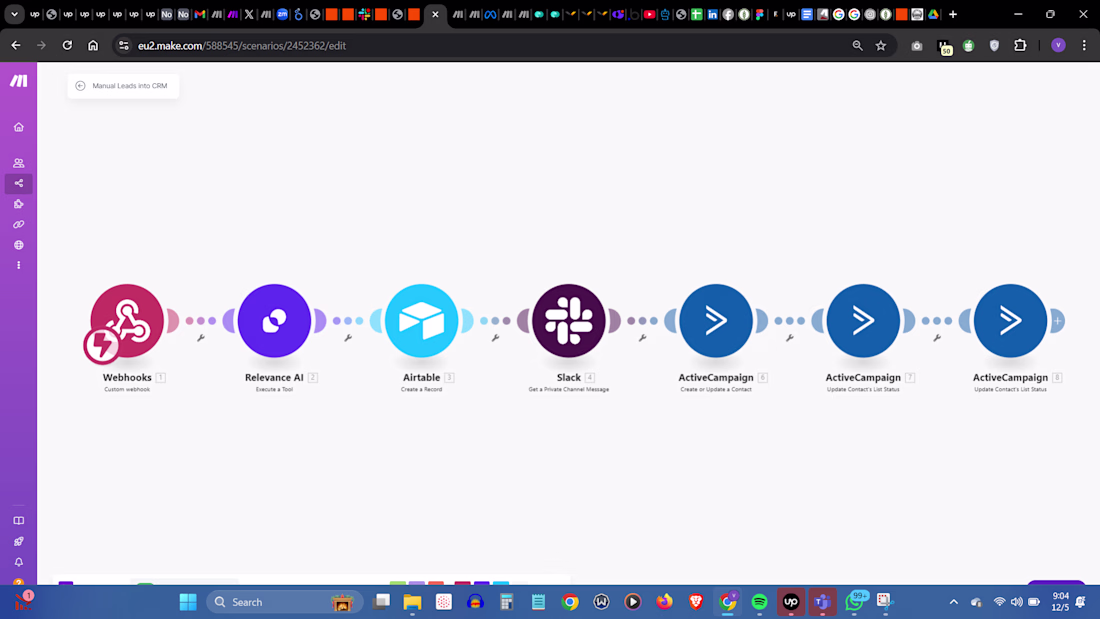Switch to the X (Twitter) browser tab

tap(249, 14)
